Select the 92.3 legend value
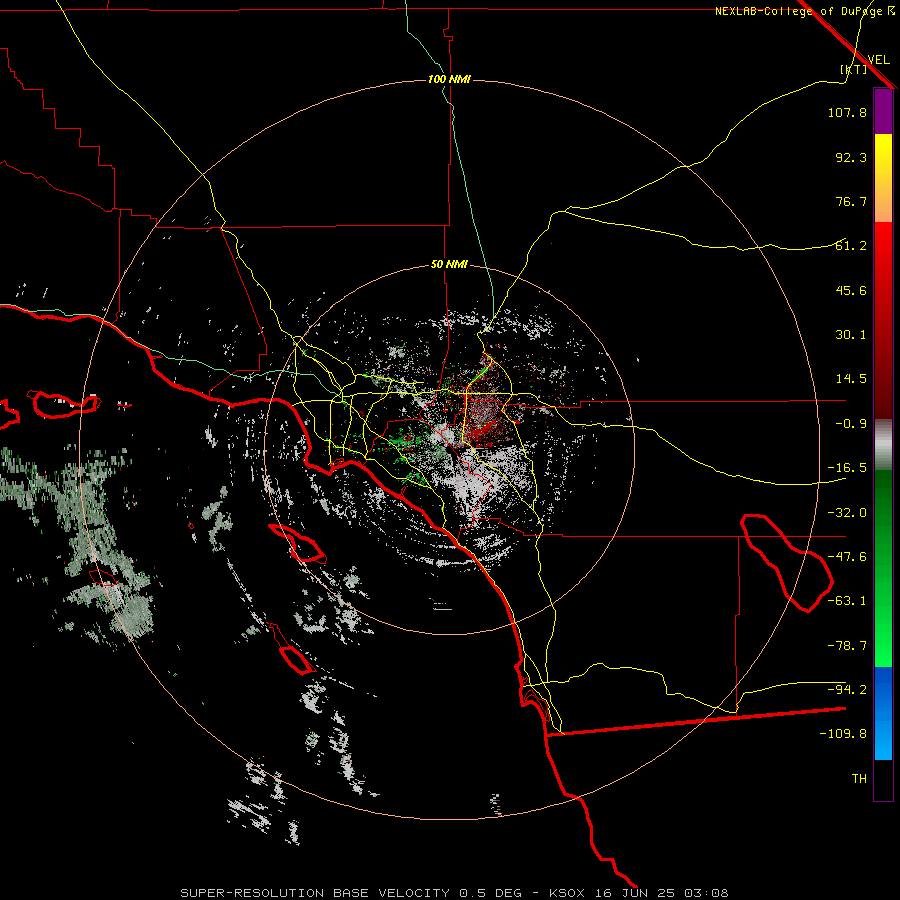The height and width of the screenshot is (900, 900). (x=851, y=157)
